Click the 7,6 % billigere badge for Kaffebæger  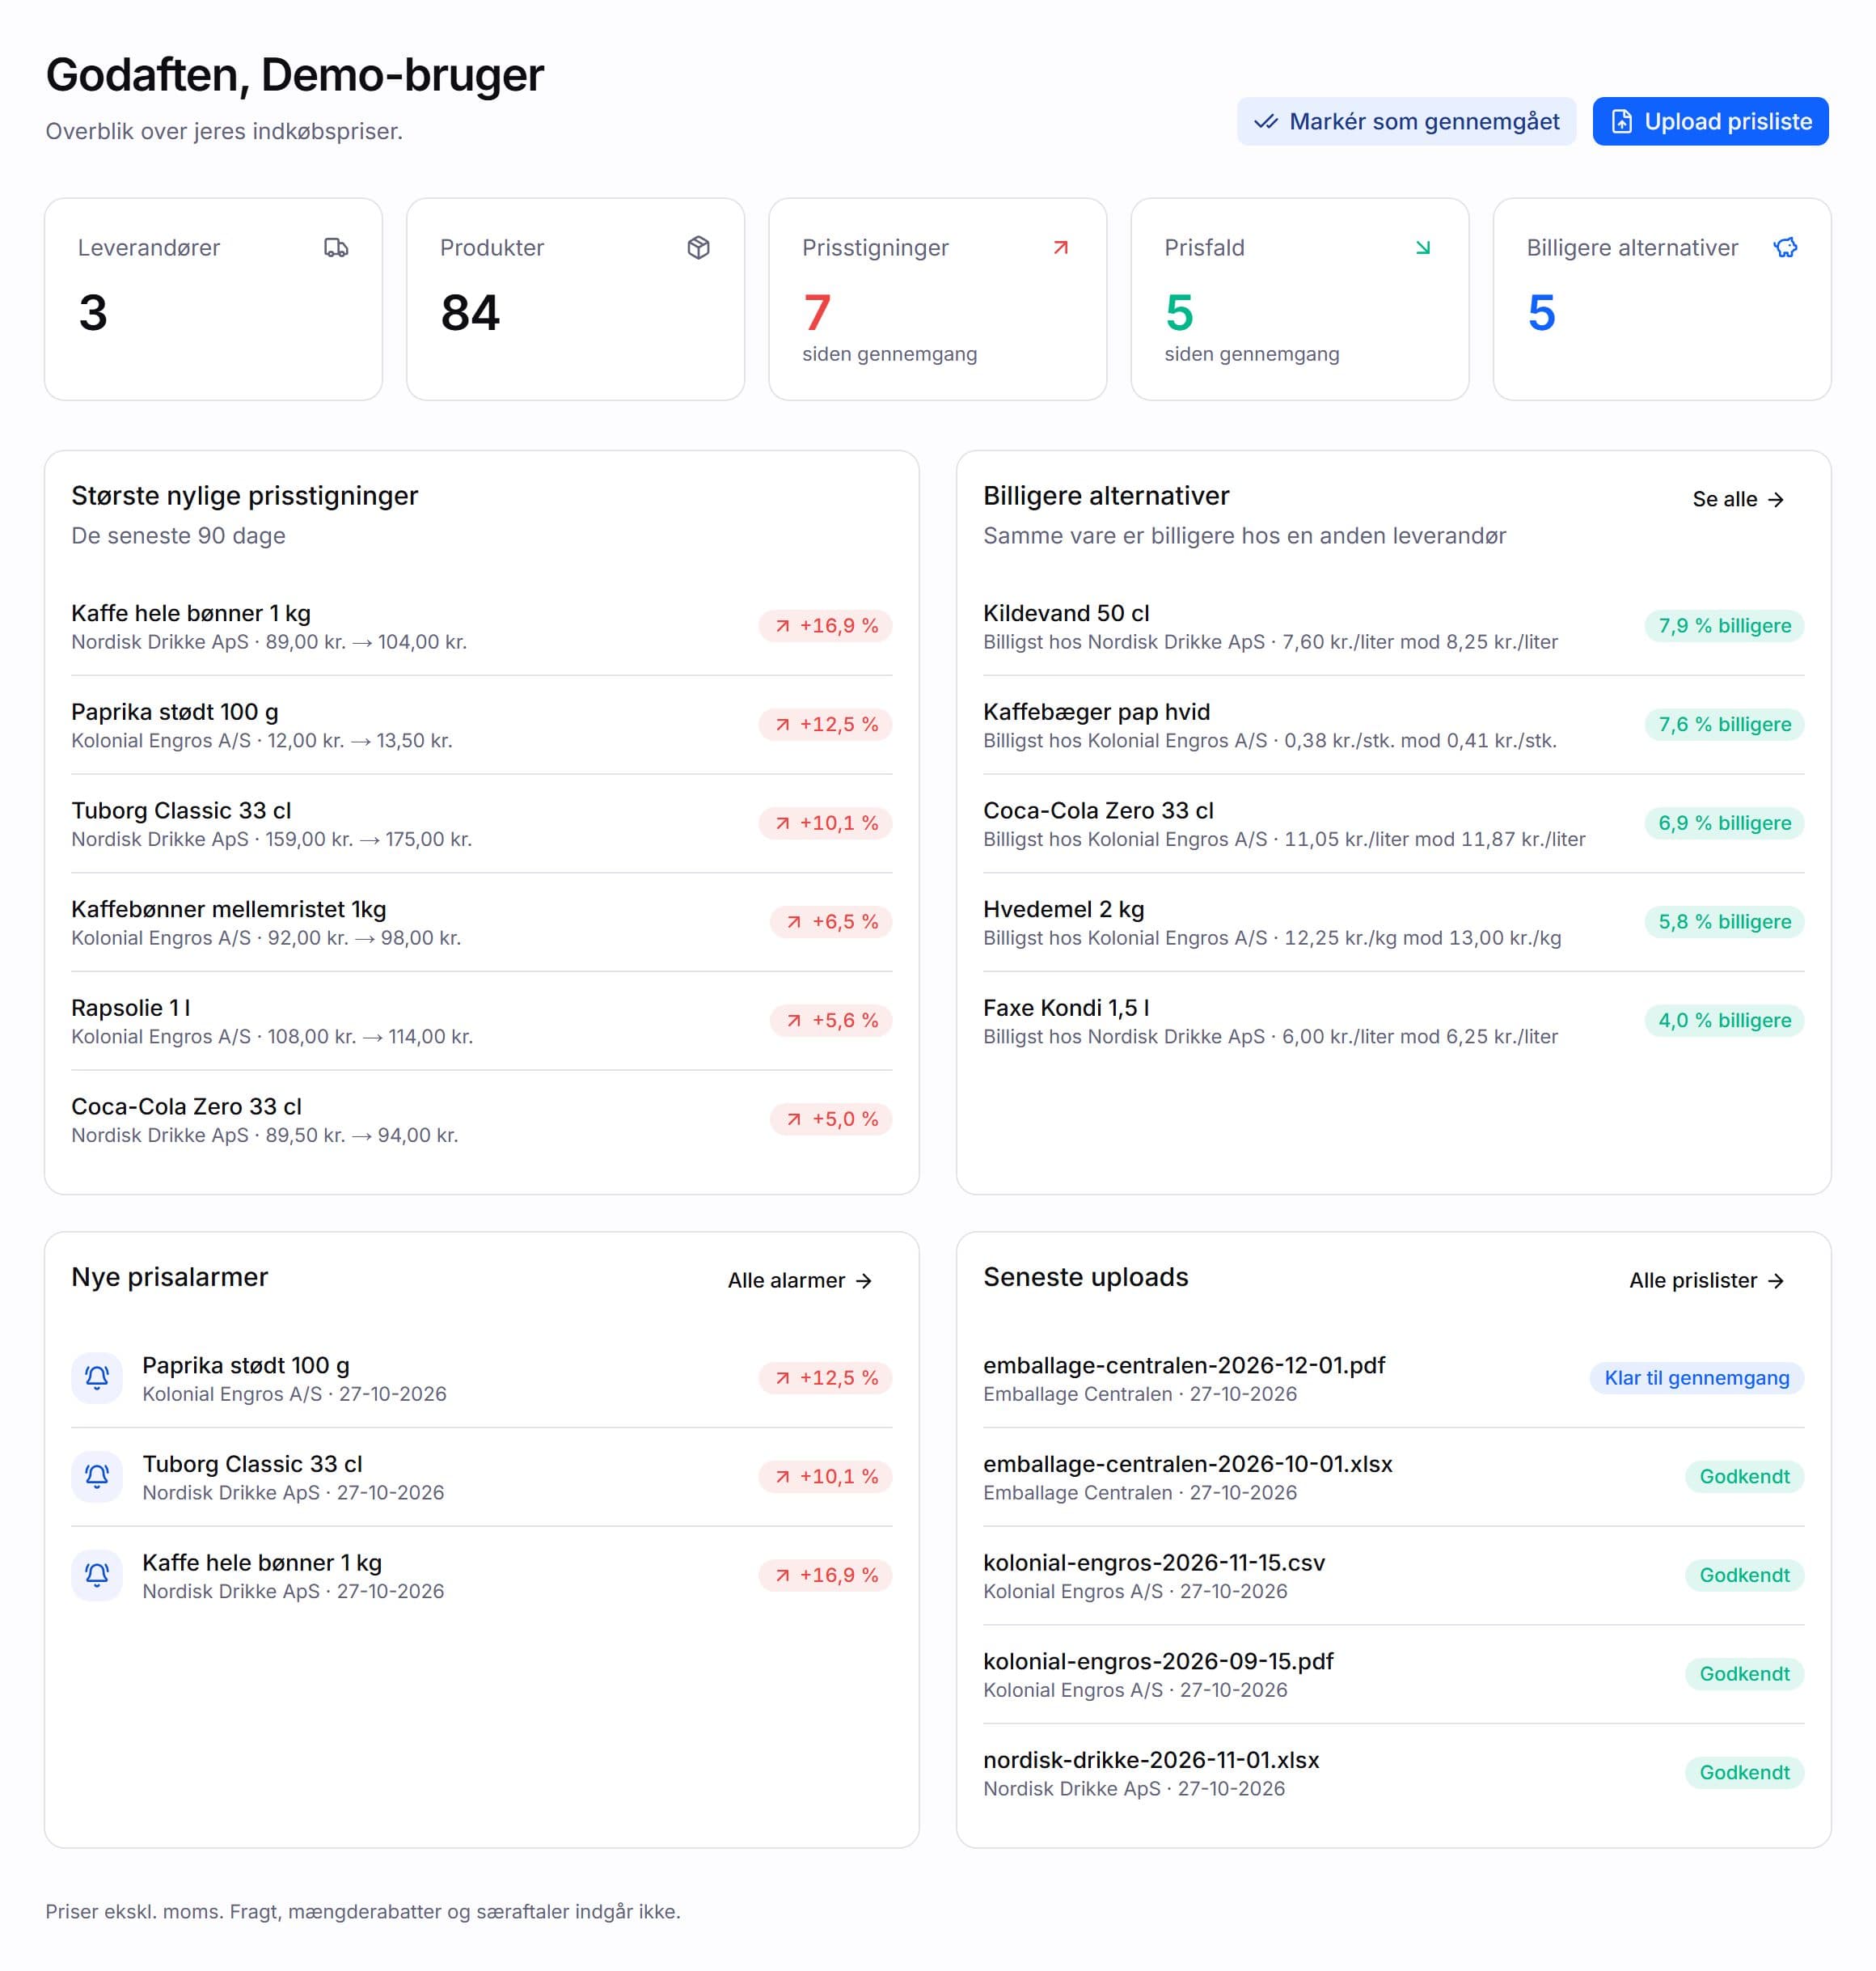pyautogui.click(x=1724, y=724)
